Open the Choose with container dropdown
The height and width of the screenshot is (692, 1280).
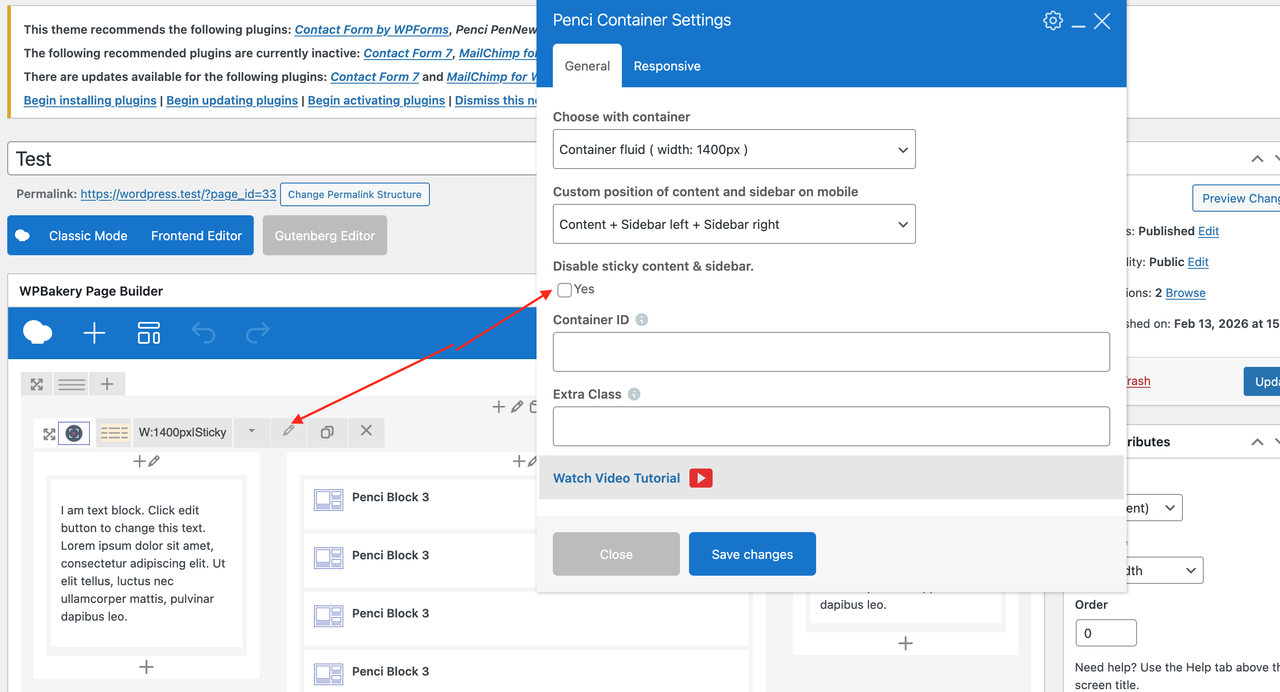click(x=734, y=150)
